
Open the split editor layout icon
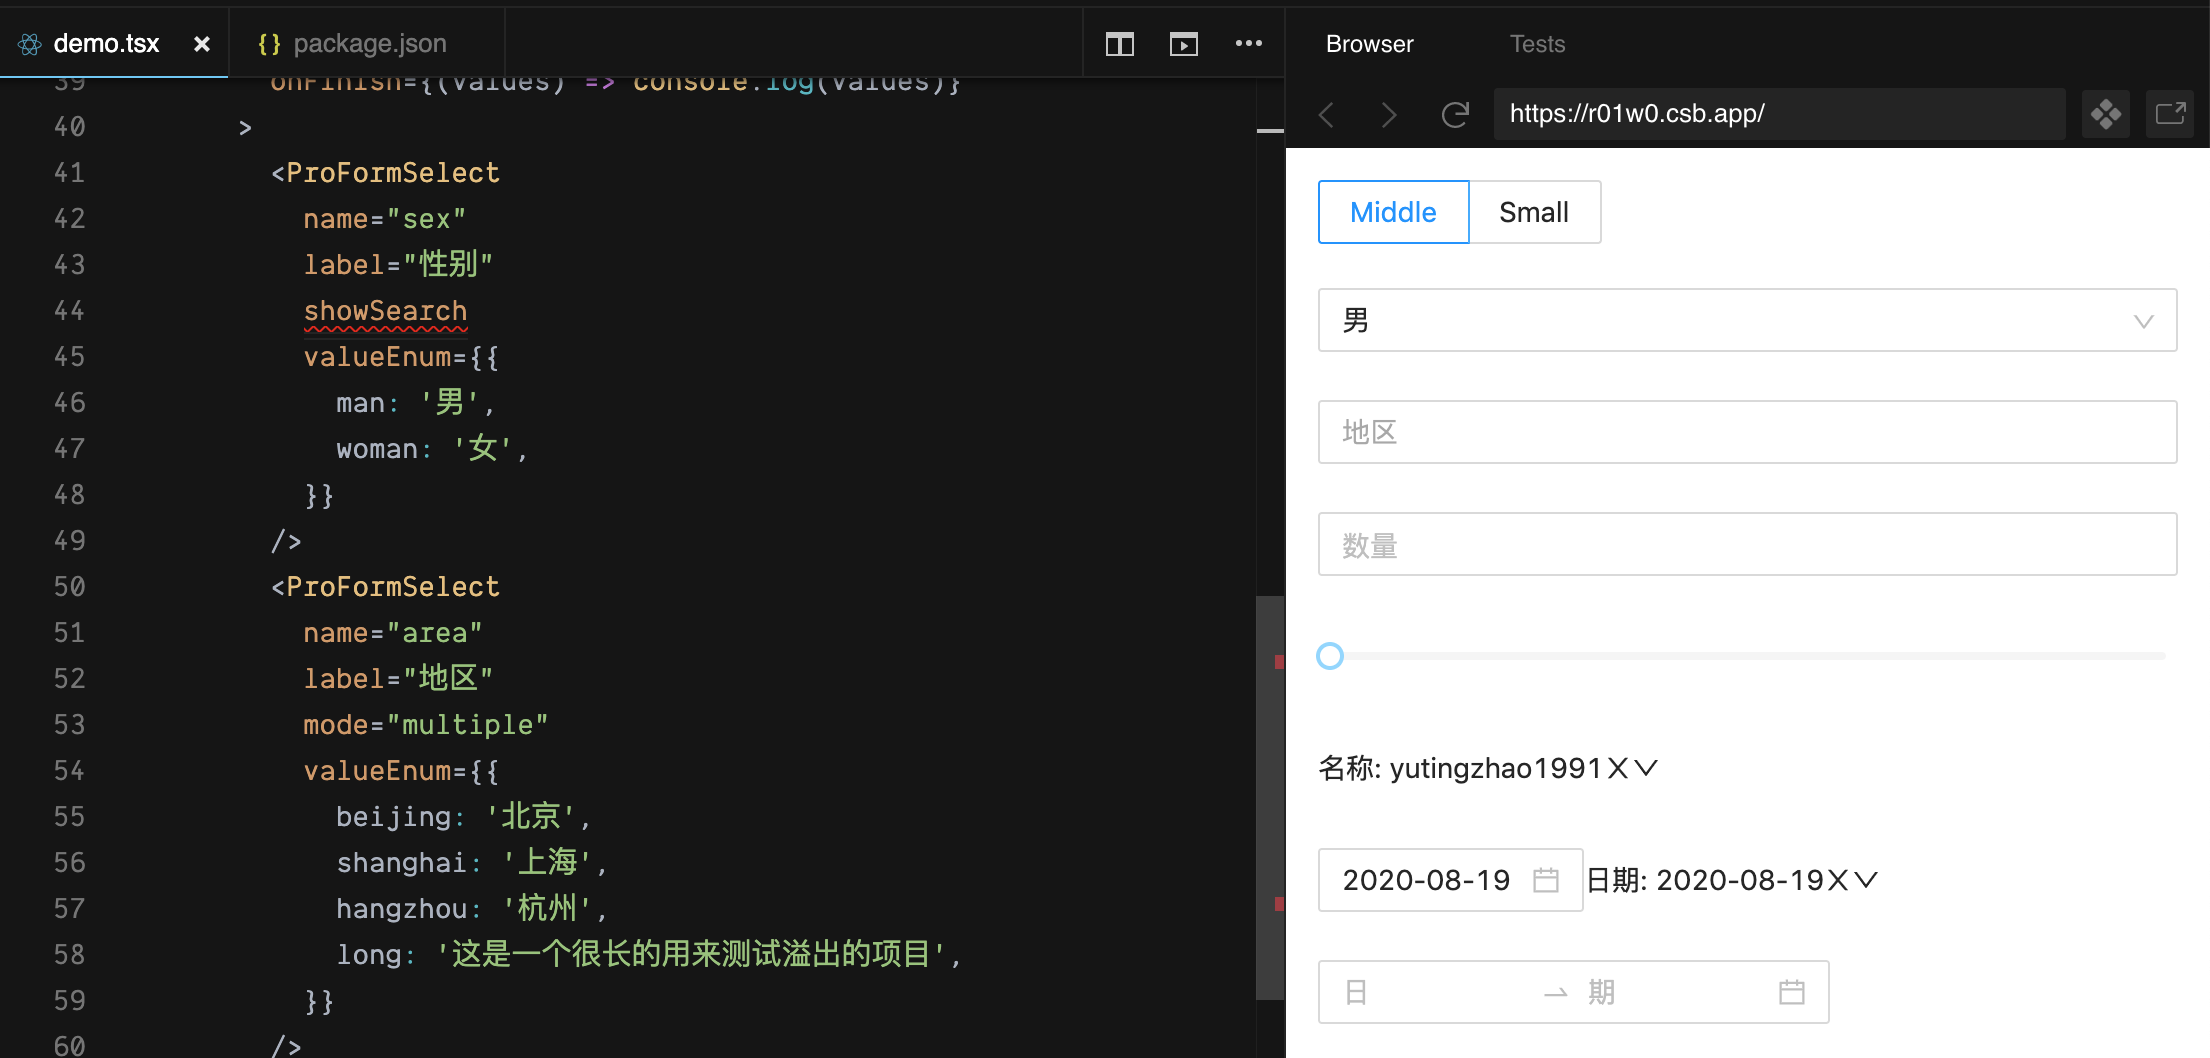(1119, 43)
